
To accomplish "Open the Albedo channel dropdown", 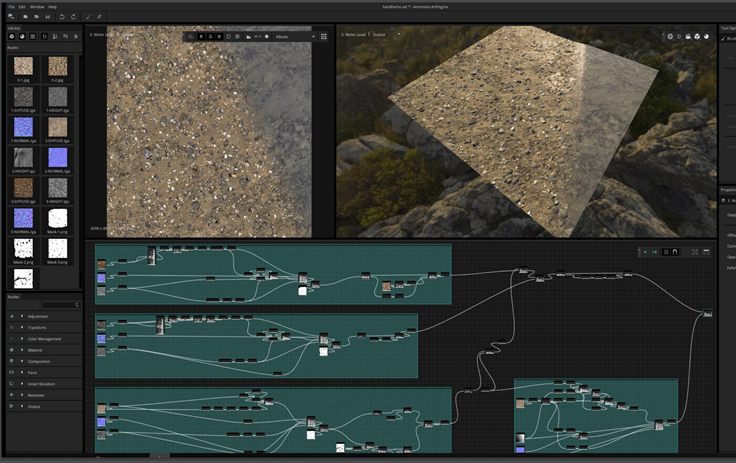I will (x=295, y=37).
